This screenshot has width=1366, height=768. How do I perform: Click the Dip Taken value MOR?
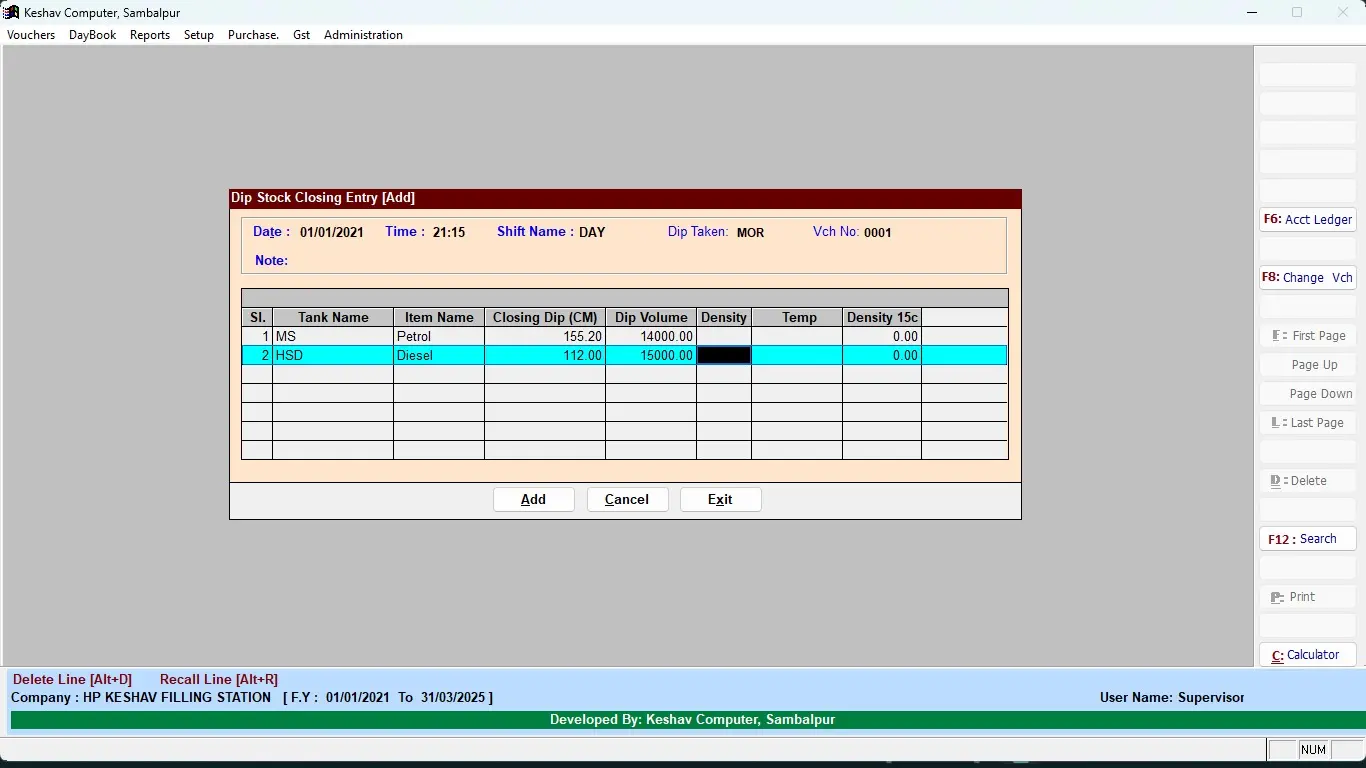tap(750, 232)
